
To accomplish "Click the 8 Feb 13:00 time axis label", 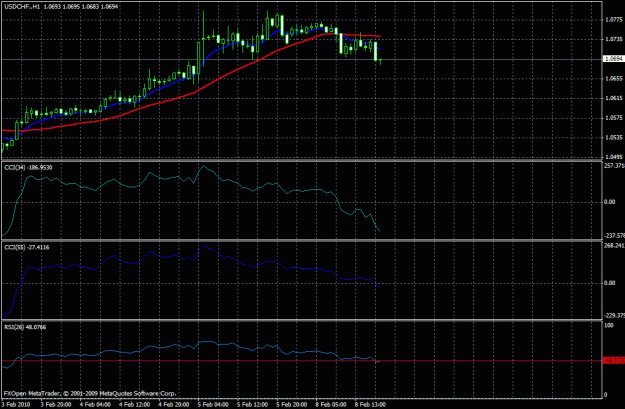I will point(370,405).
